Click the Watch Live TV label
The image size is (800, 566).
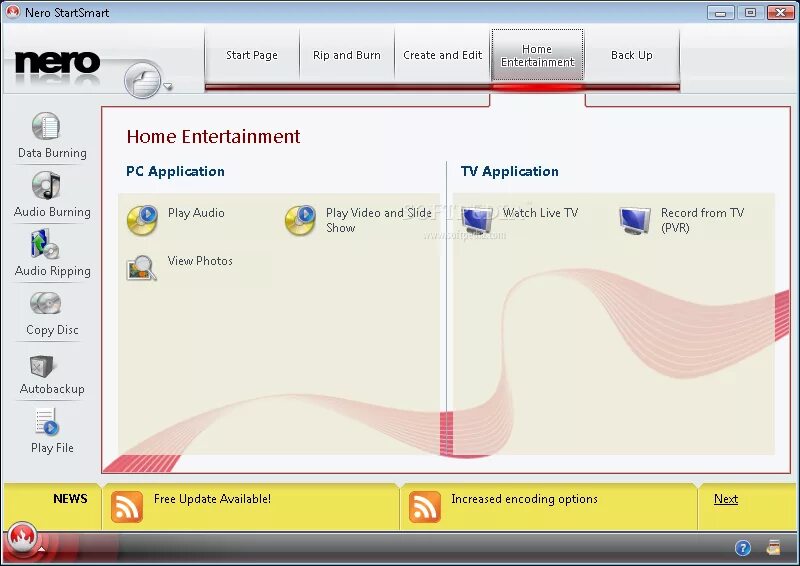click(x=540, y=213)
